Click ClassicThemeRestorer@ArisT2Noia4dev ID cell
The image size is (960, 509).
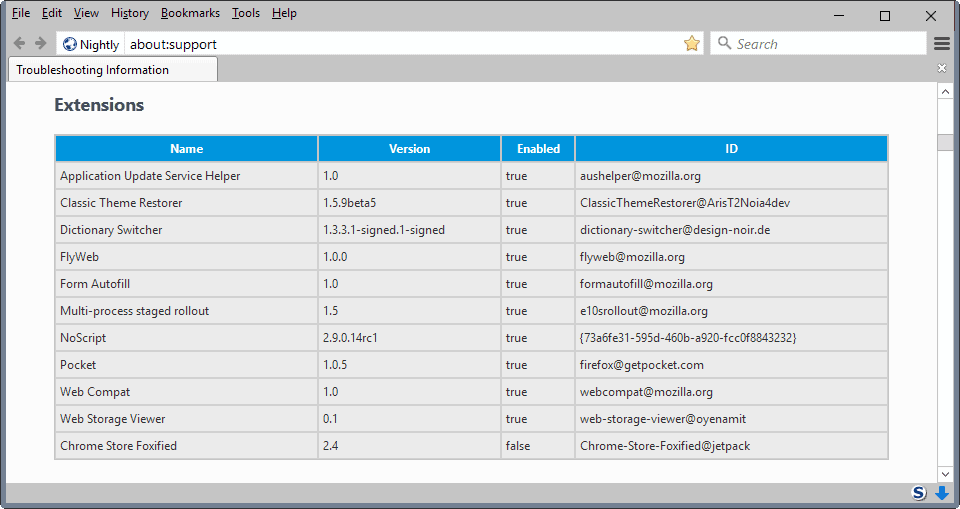coord(732,203)
